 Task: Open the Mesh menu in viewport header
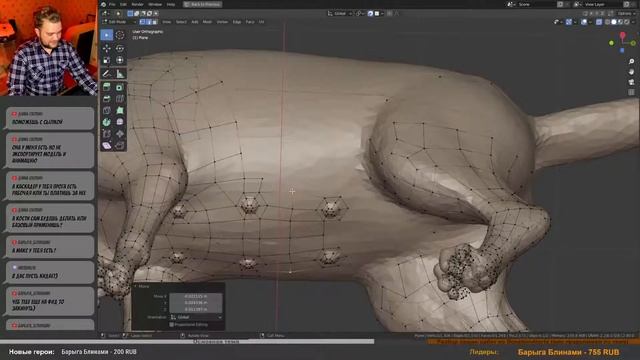pos(207,22)
